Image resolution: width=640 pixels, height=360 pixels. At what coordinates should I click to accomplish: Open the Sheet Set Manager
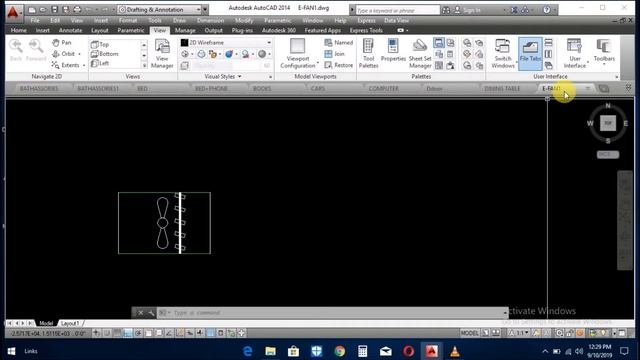(420, 54)
